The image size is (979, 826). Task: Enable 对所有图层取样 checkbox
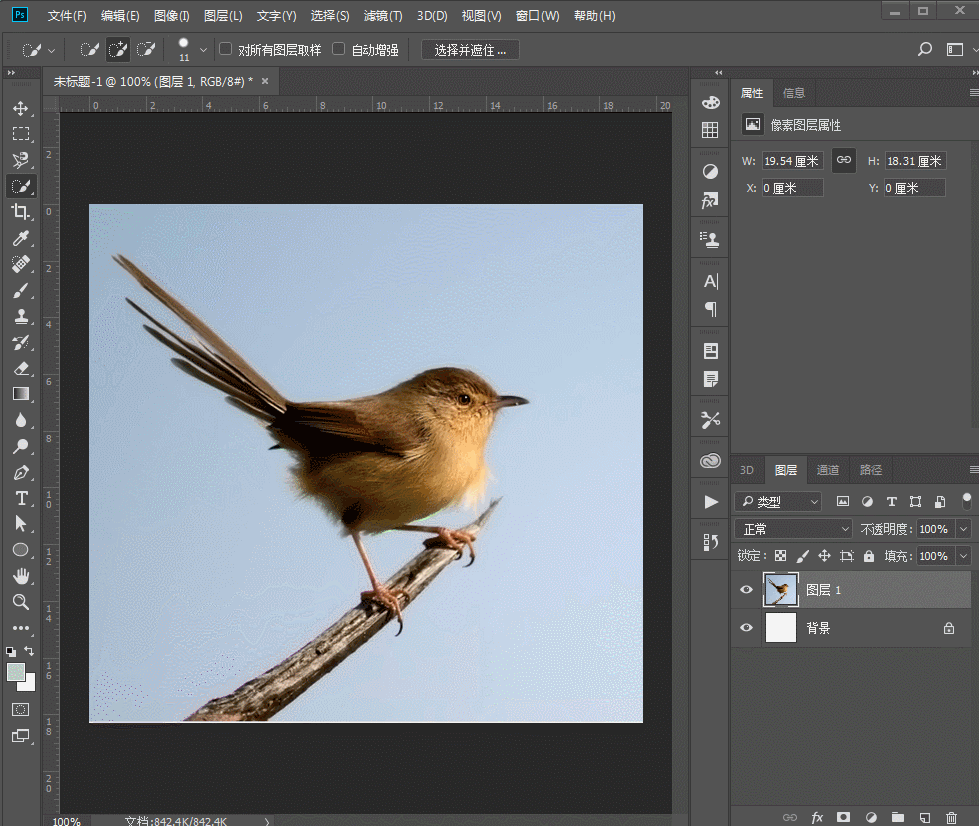click(x=225, y=49)
